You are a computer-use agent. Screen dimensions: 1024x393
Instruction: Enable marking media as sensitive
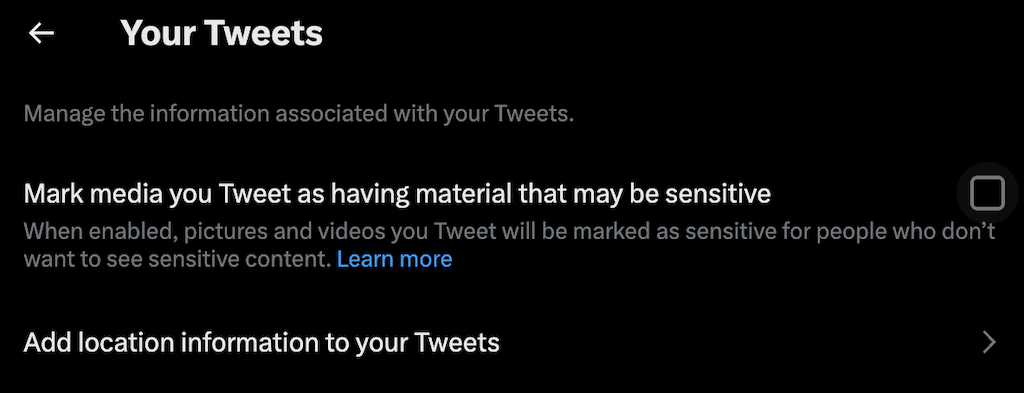987,193
